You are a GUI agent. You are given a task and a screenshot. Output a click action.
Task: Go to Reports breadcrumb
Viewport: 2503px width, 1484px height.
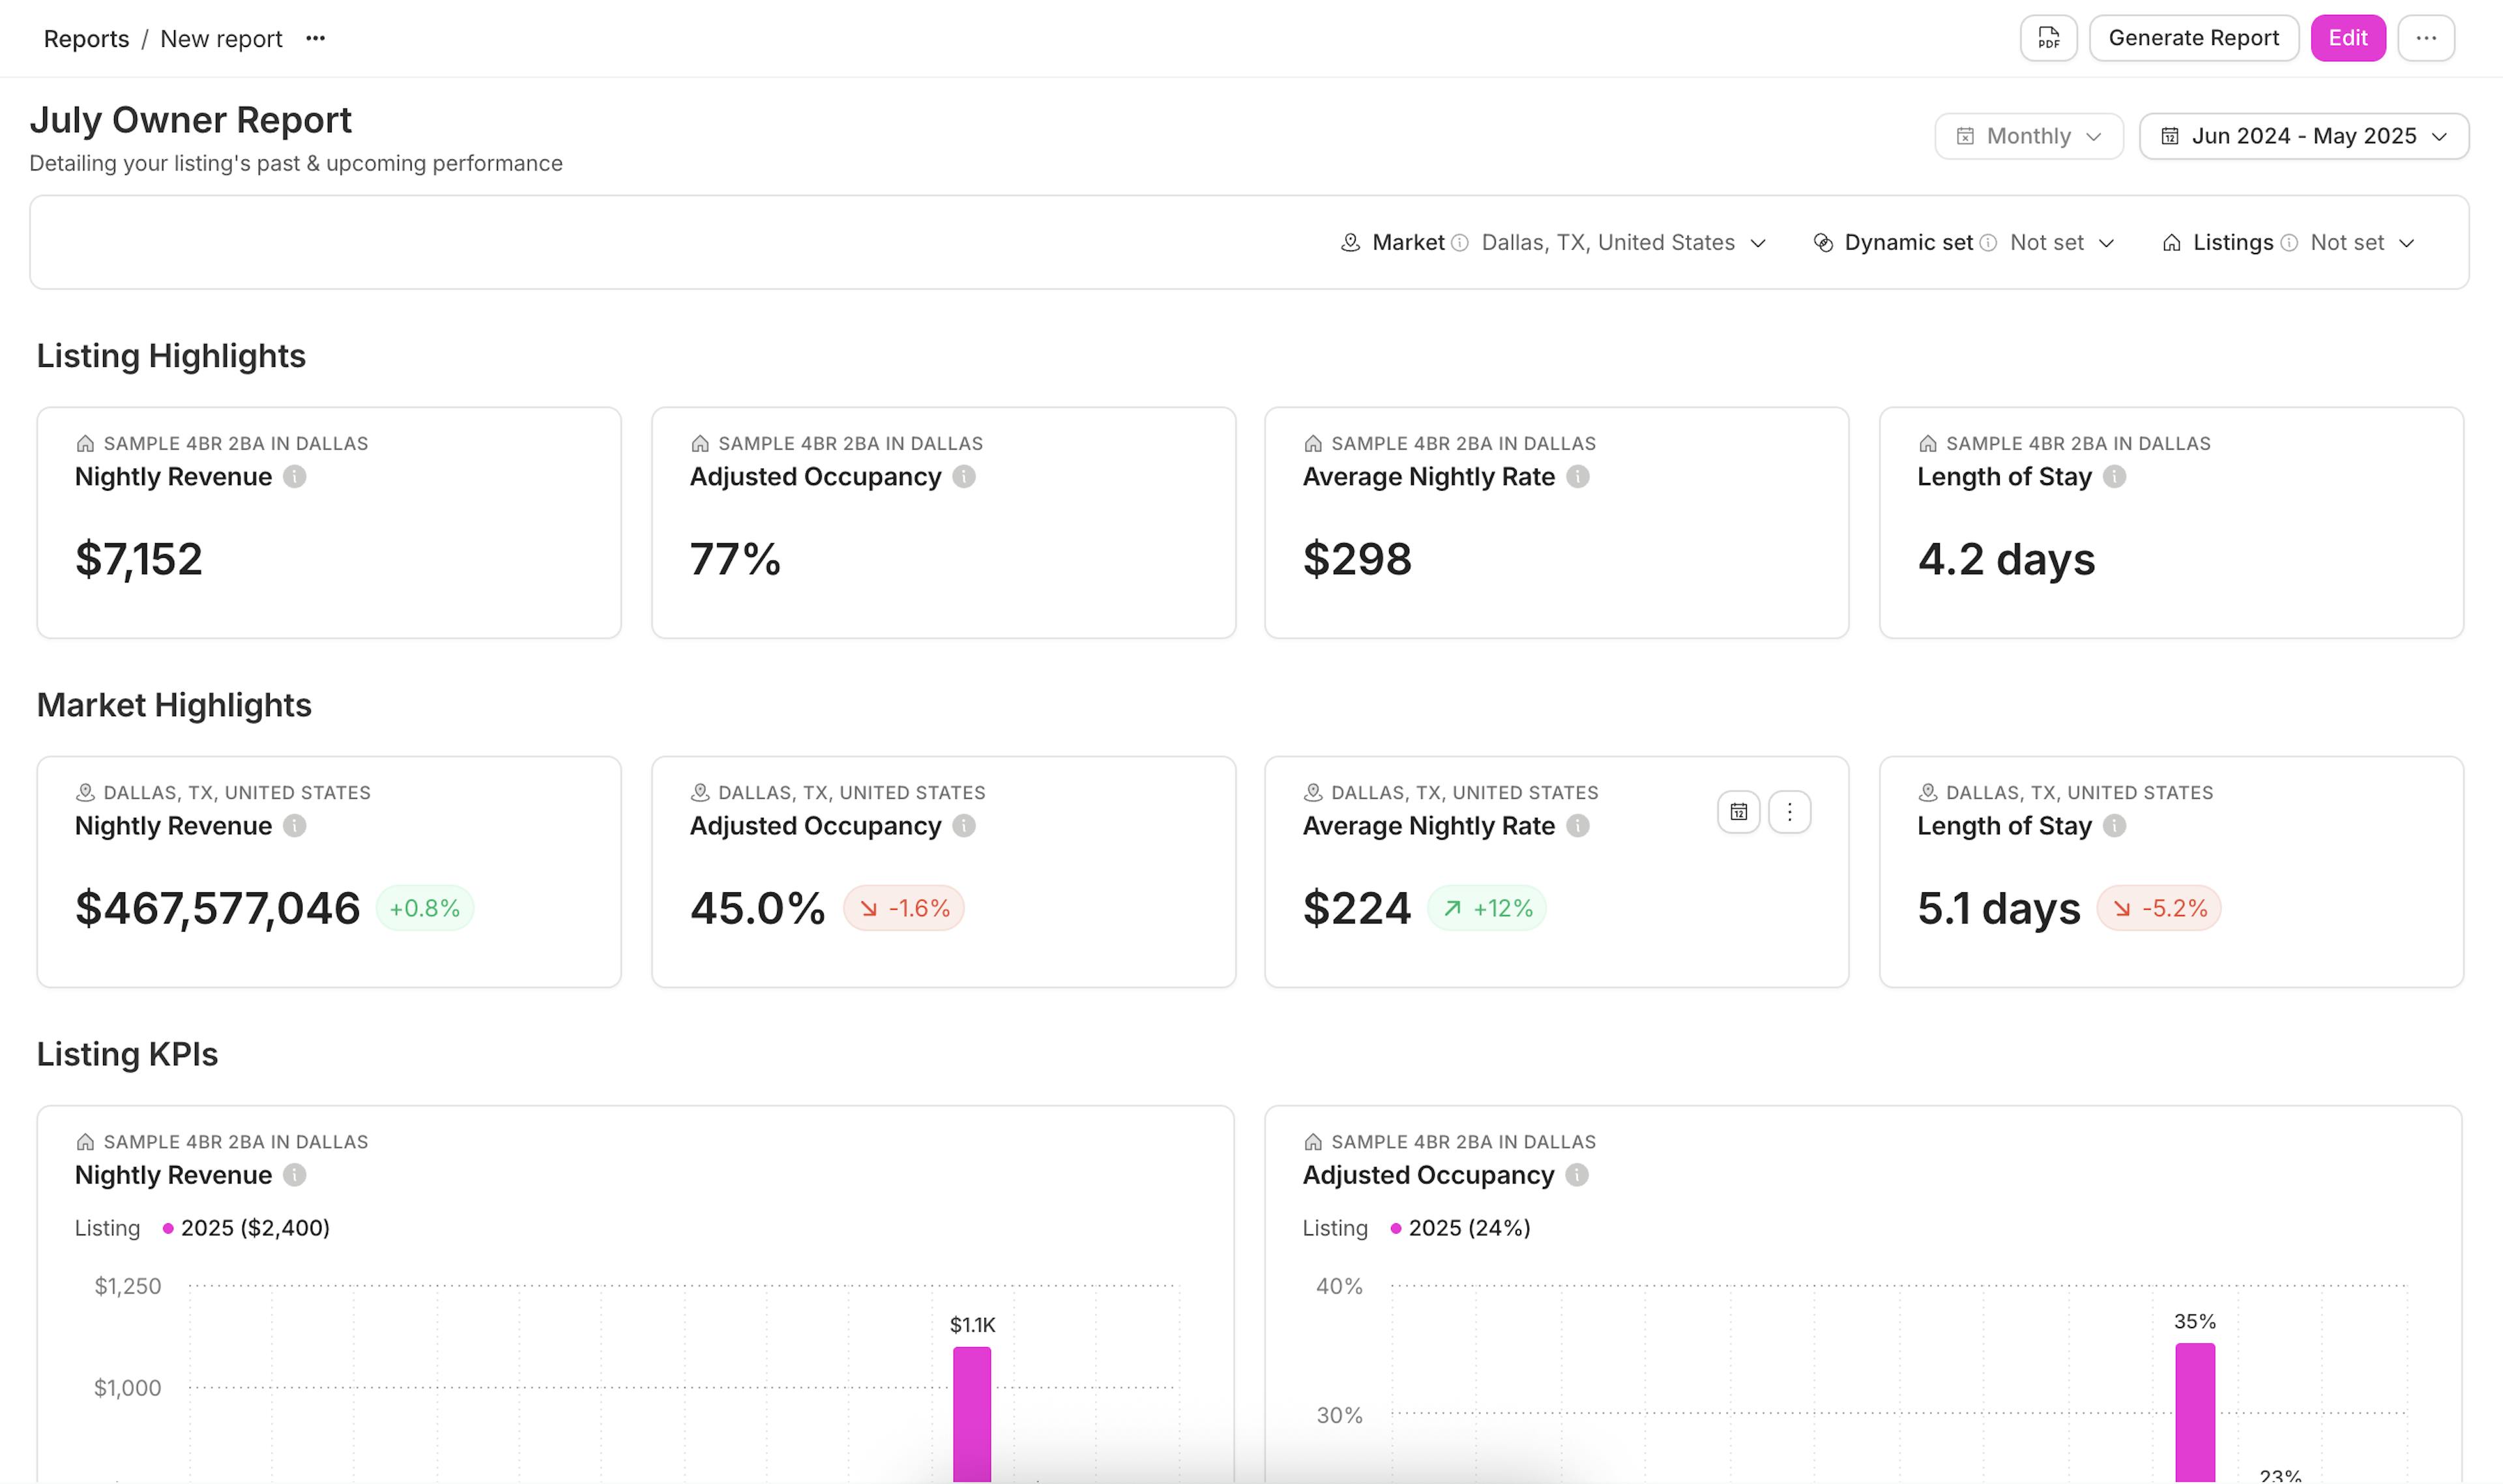pyautogui.click(x=86, y=39)
